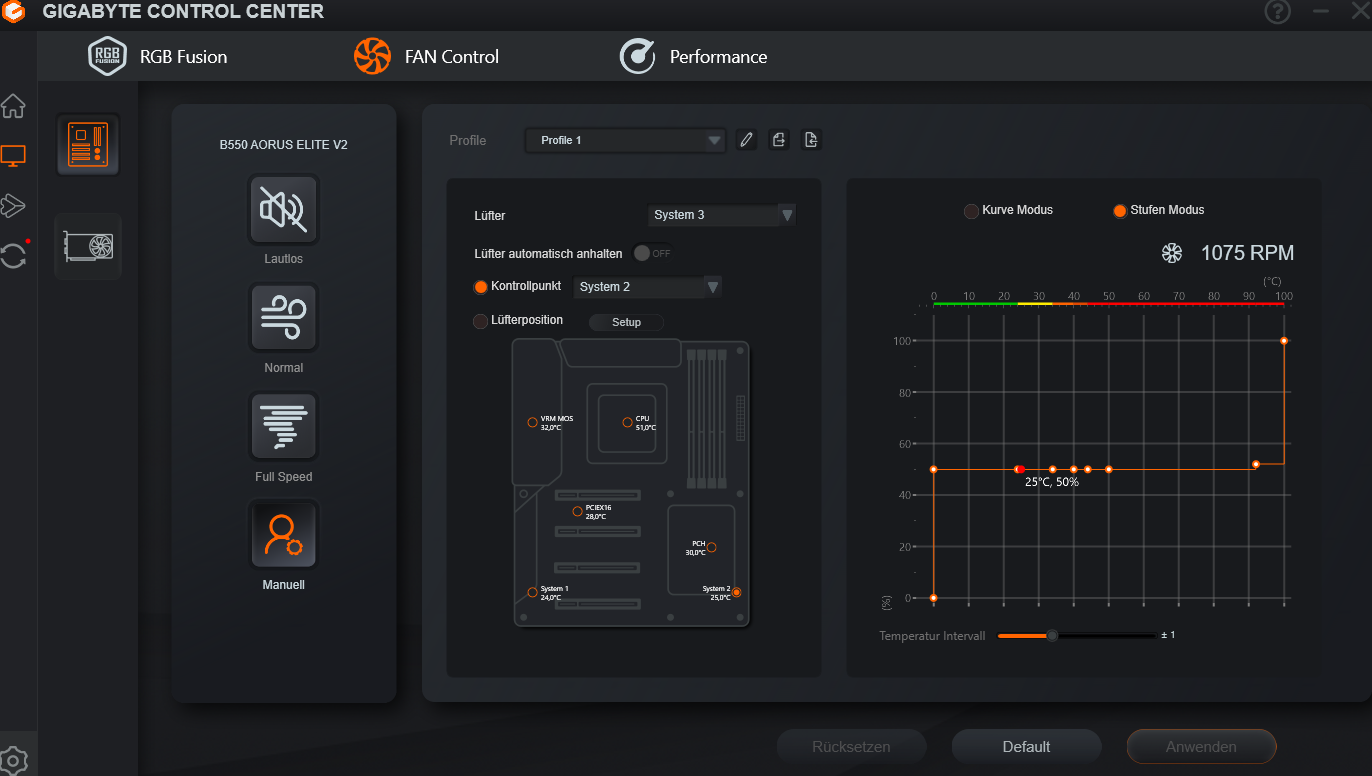
Task: Open the Home icon in the left sidebar
Action: click(13, 105)
